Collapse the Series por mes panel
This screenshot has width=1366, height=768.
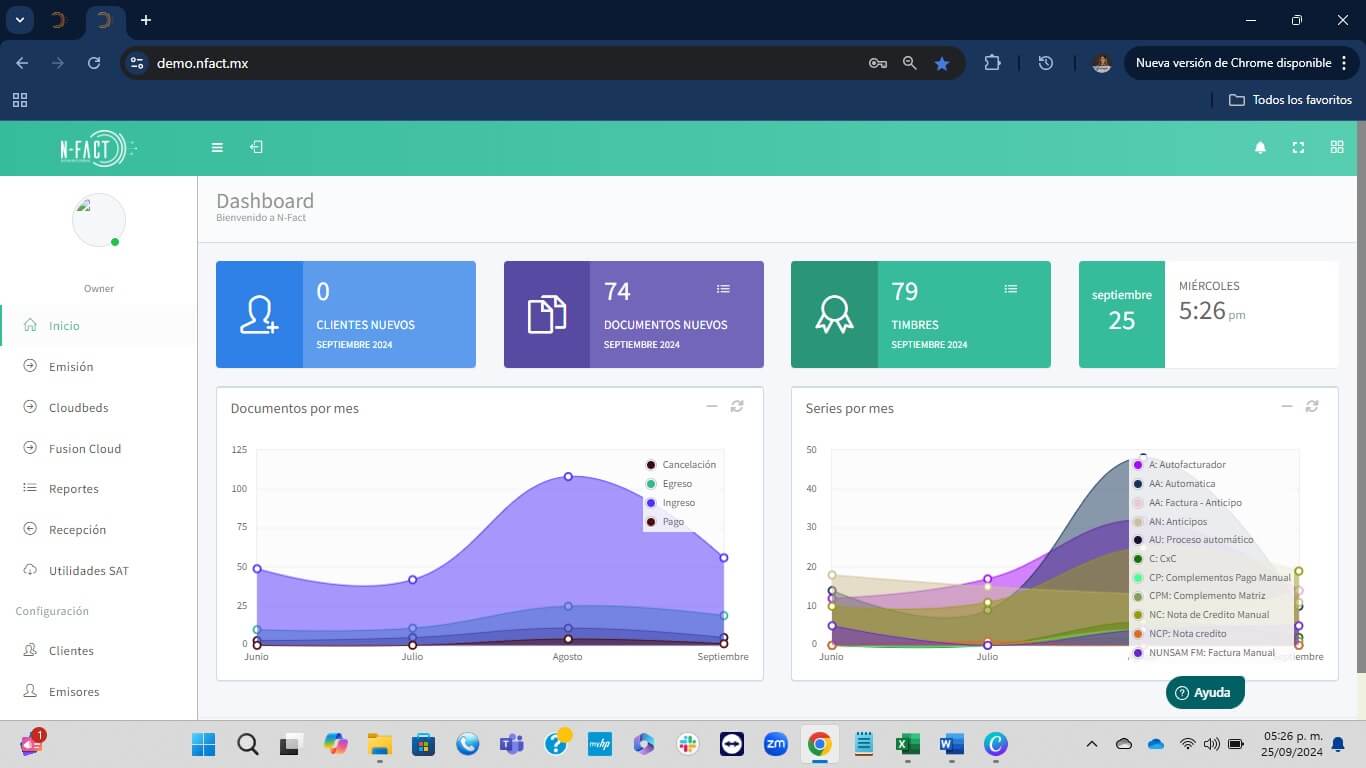point(1287,406)
